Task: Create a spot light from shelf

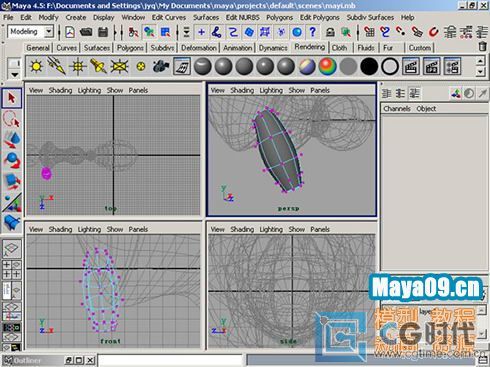Action: pyautogui.click(x=98, y=66)
